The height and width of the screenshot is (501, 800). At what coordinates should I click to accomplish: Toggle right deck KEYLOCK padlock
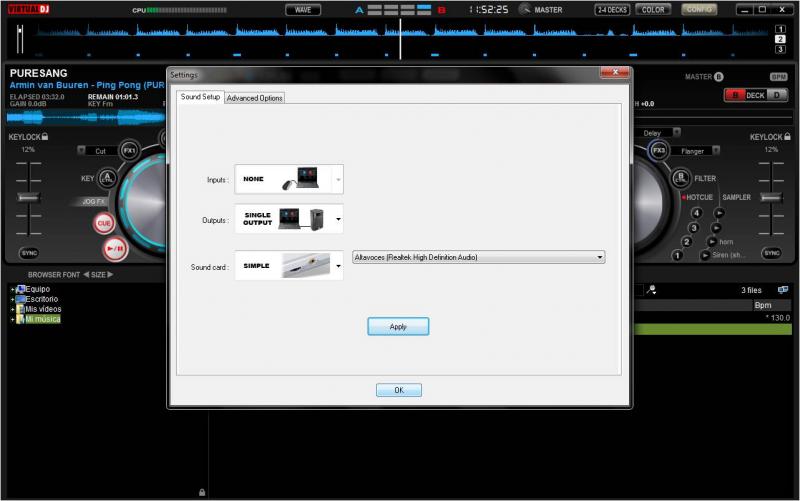[x=787, y=136]
